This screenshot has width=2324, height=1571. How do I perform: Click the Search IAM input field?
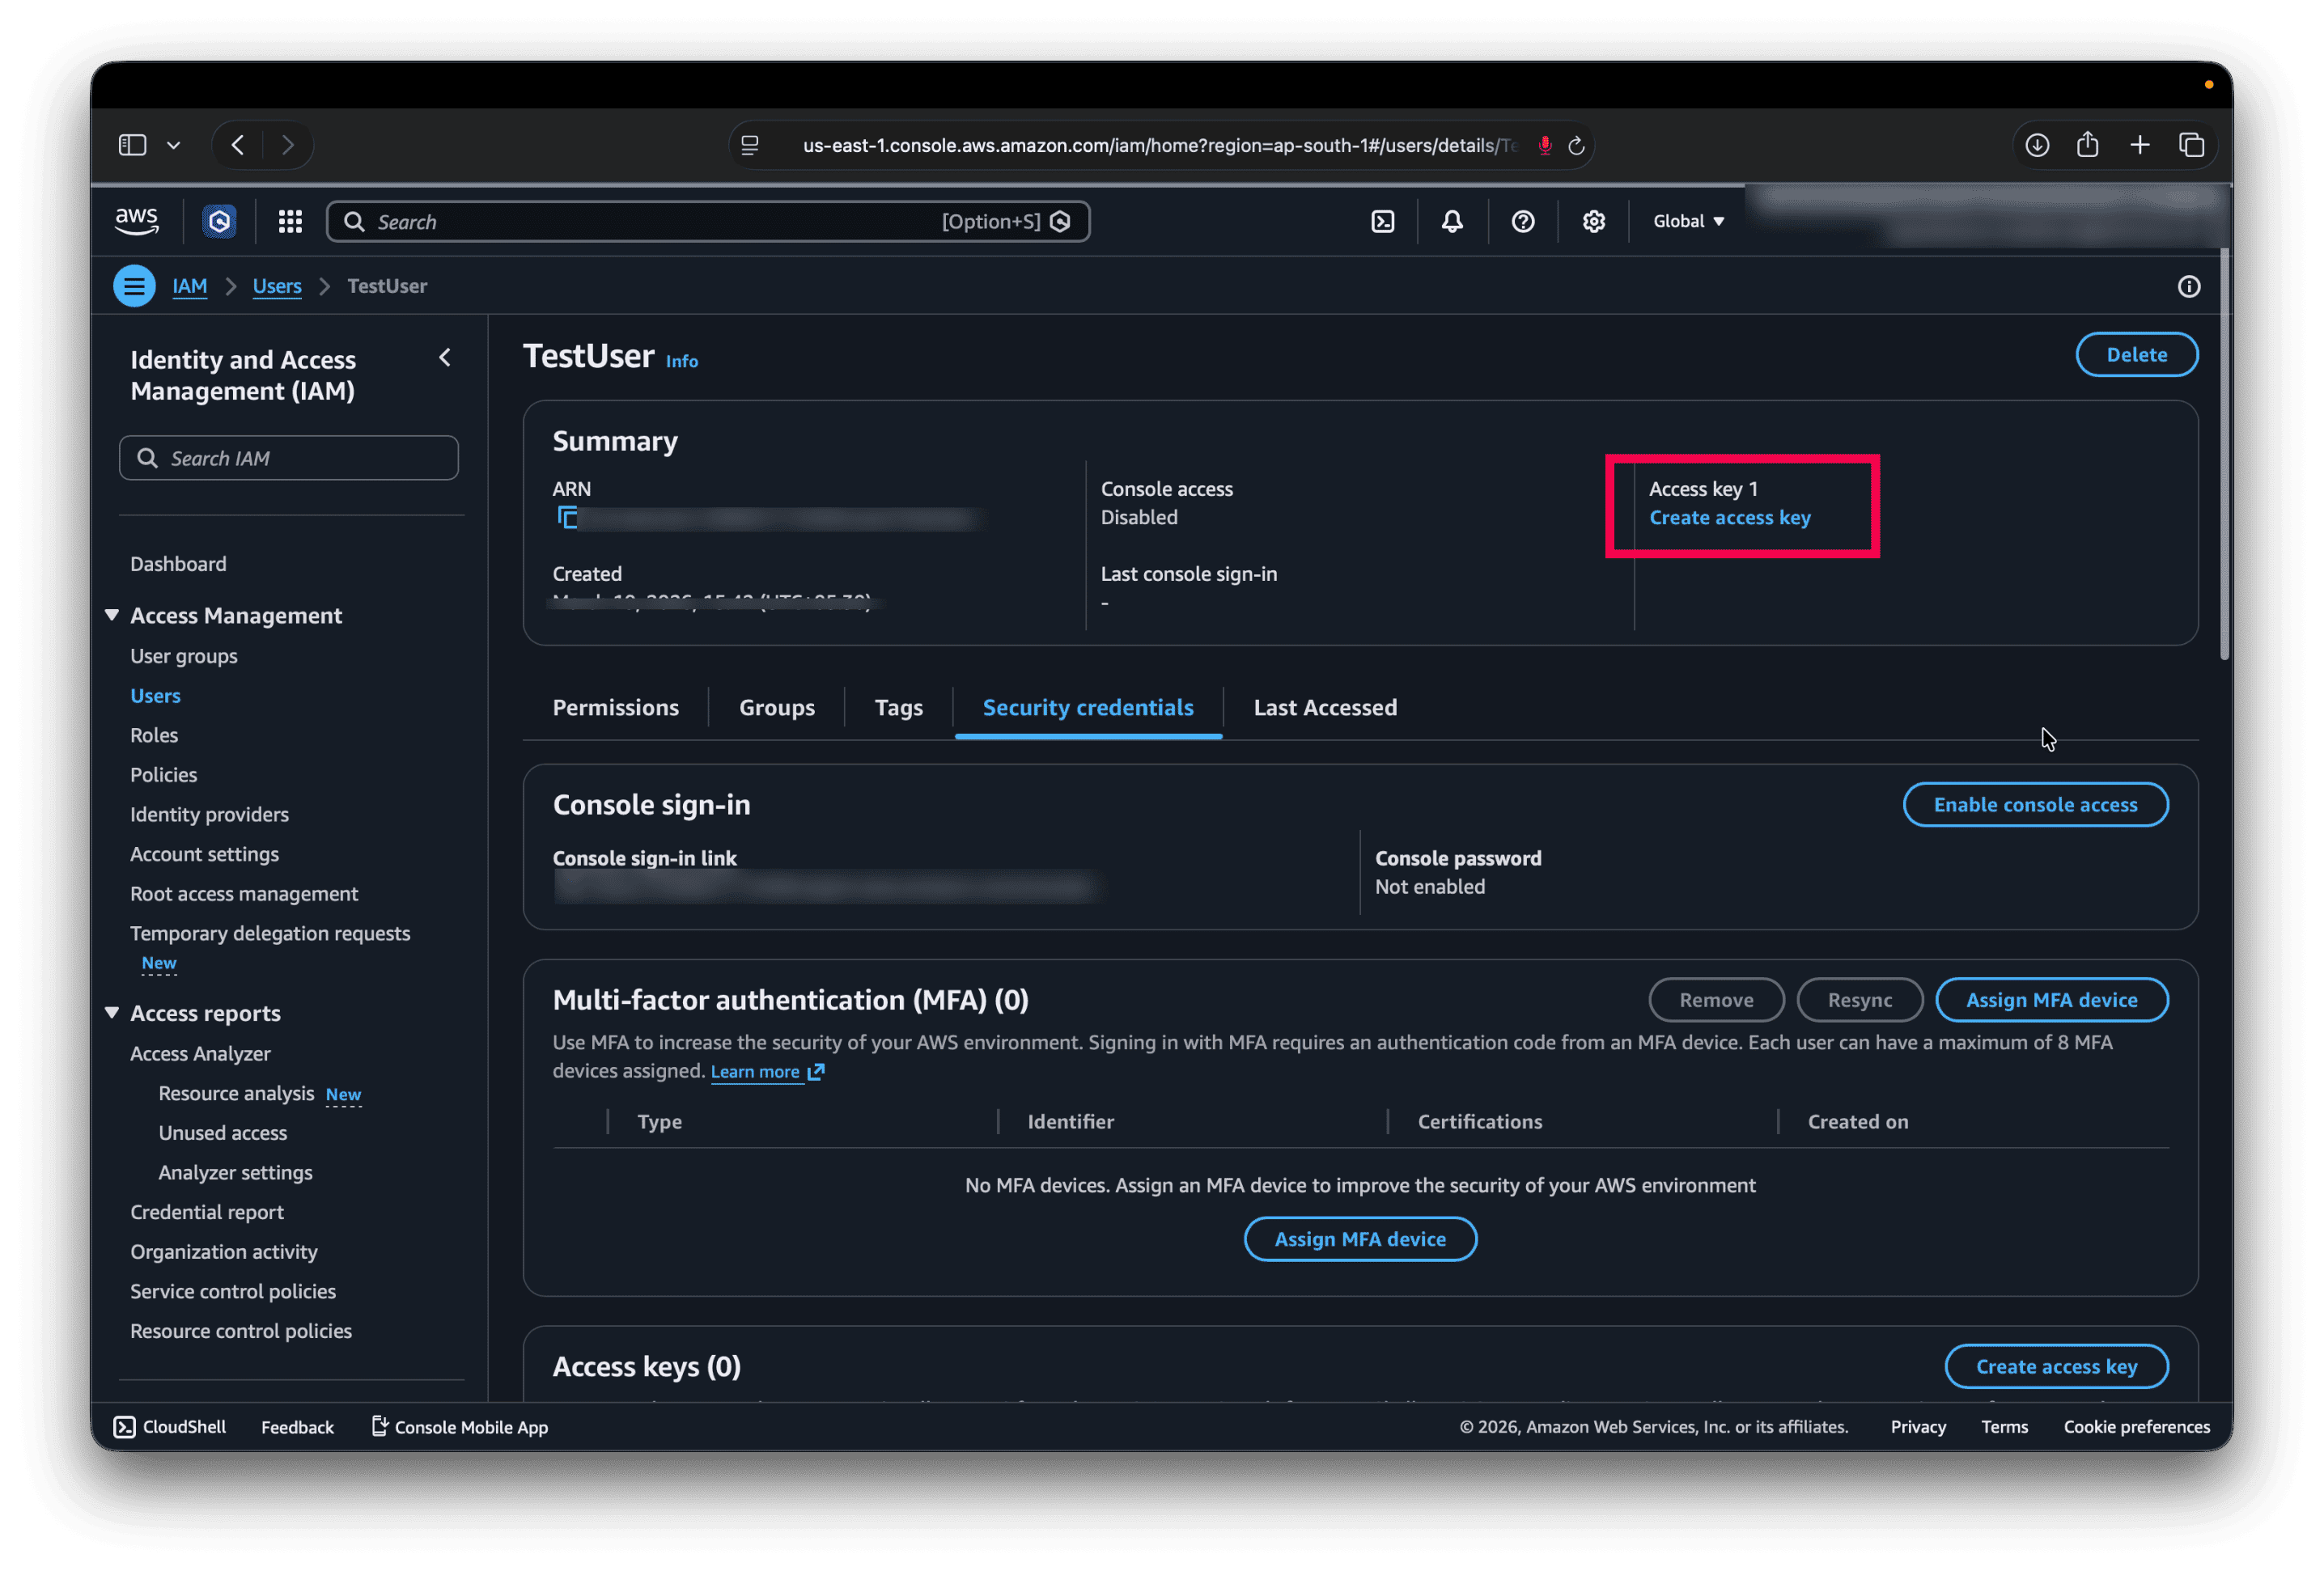click(289, 459)
